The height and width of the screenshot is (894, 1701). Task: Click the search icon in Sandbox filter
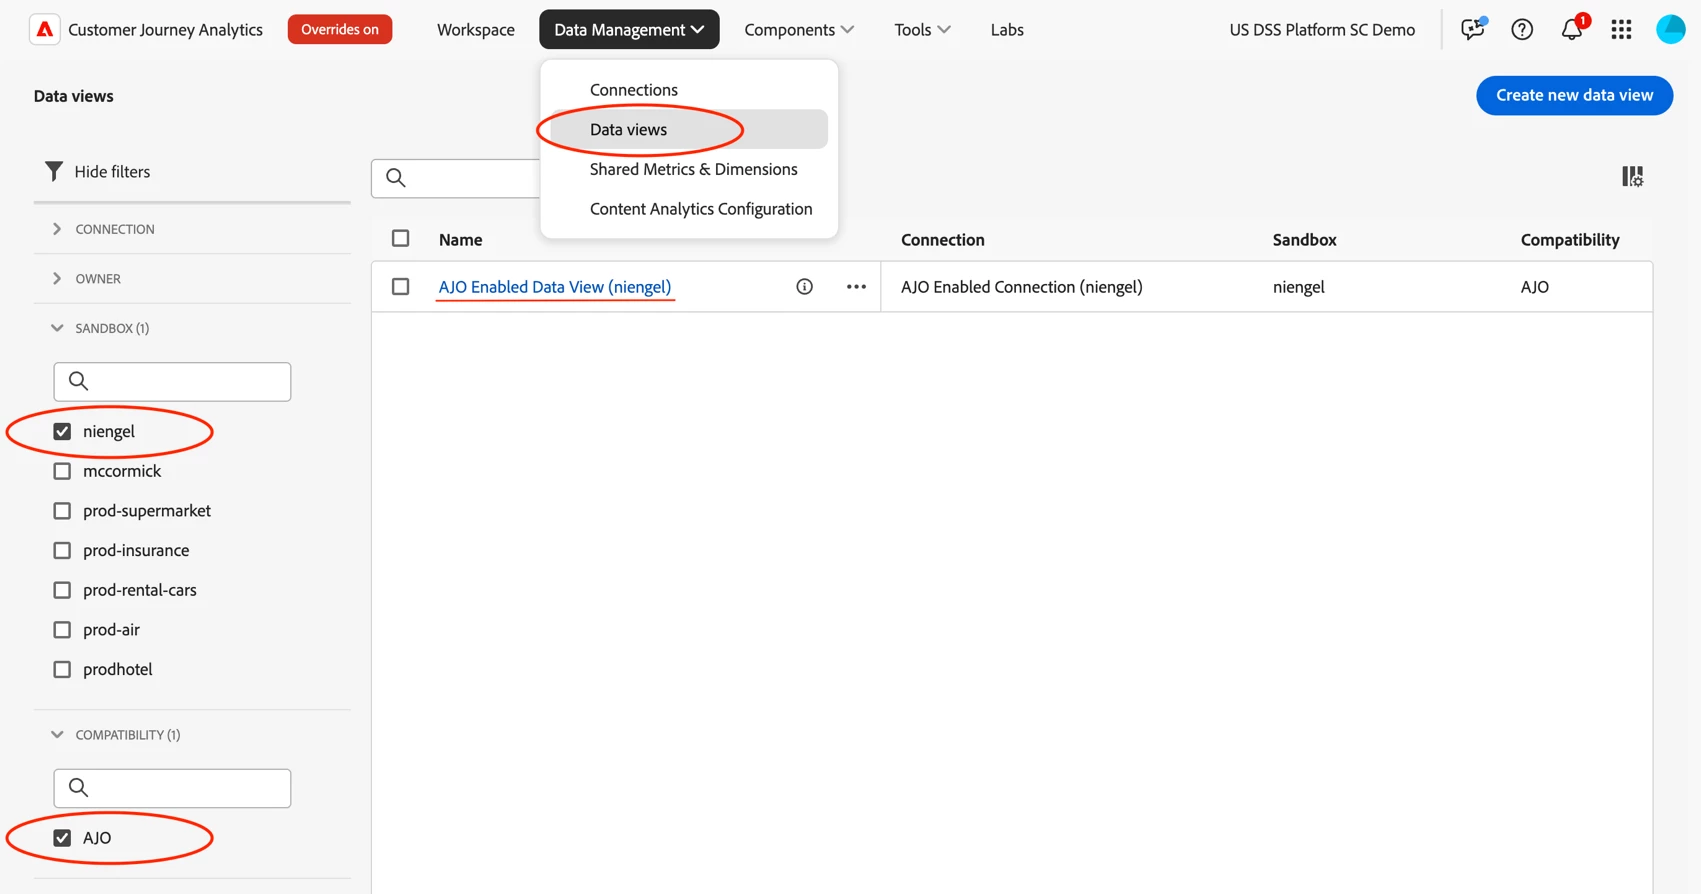point(78,381)
